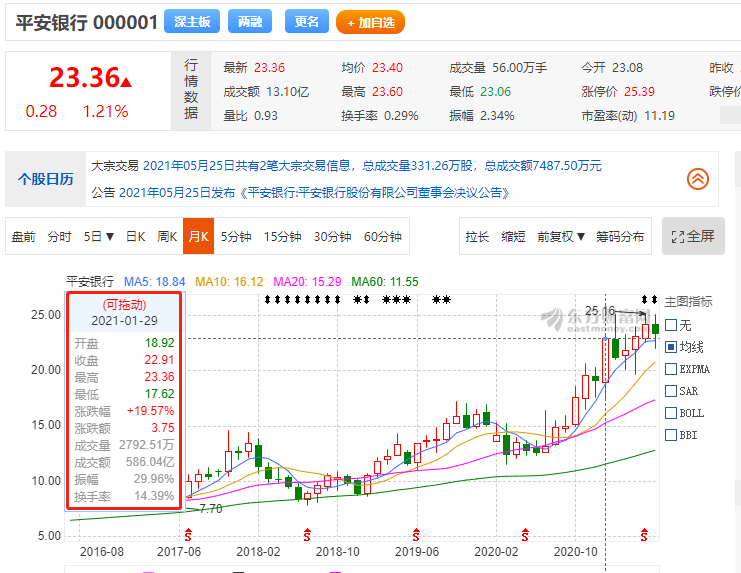The image size is (741, 573).
Task: Click the 全屏 fullscreen button
Action: pos(693,236)
